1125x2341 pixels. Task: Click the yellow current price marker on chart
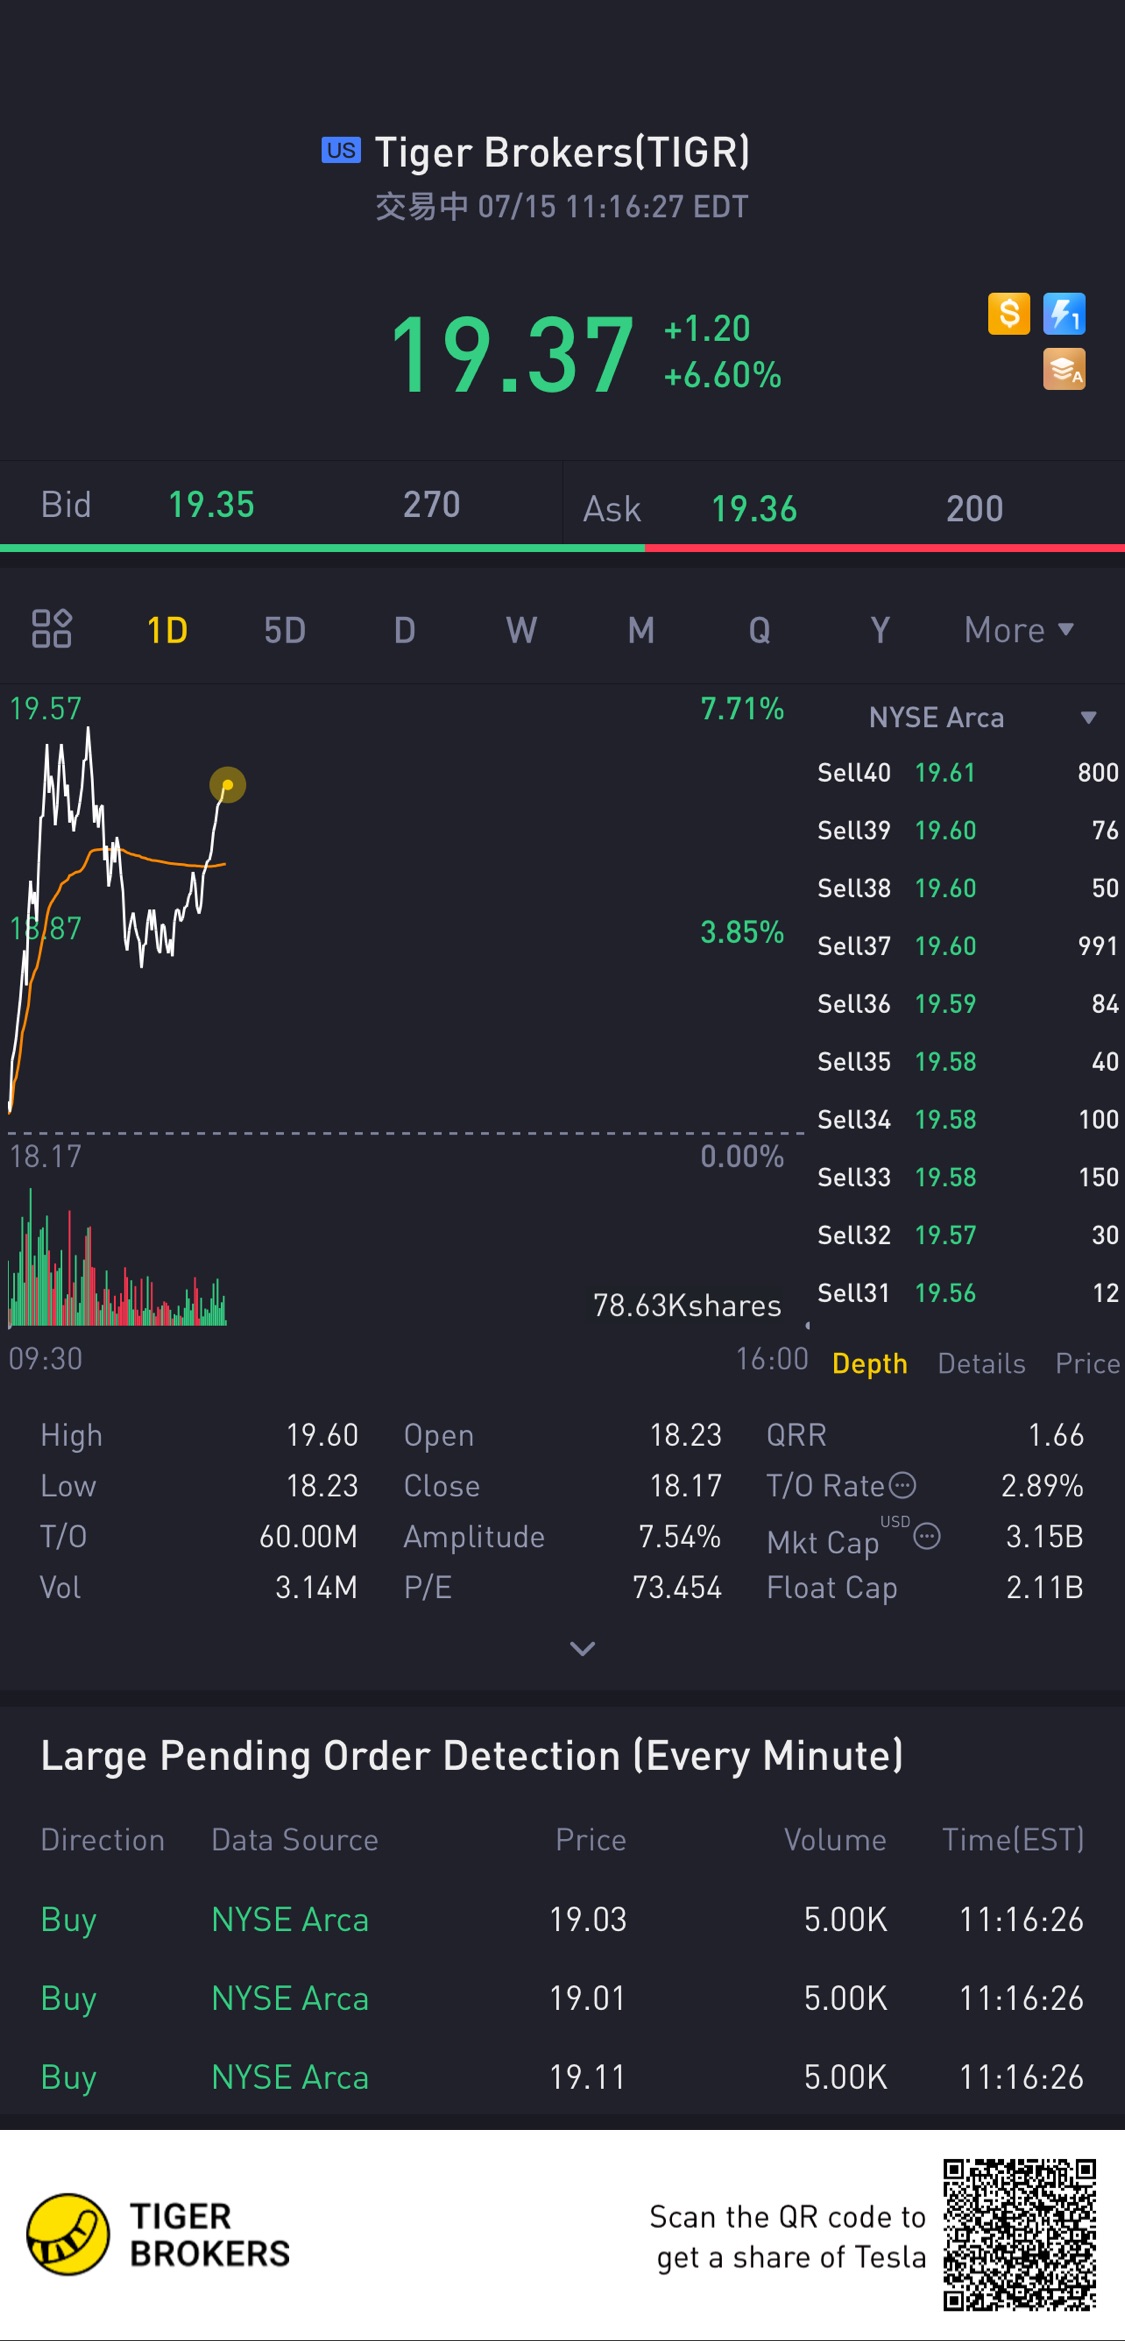(228, 785)
